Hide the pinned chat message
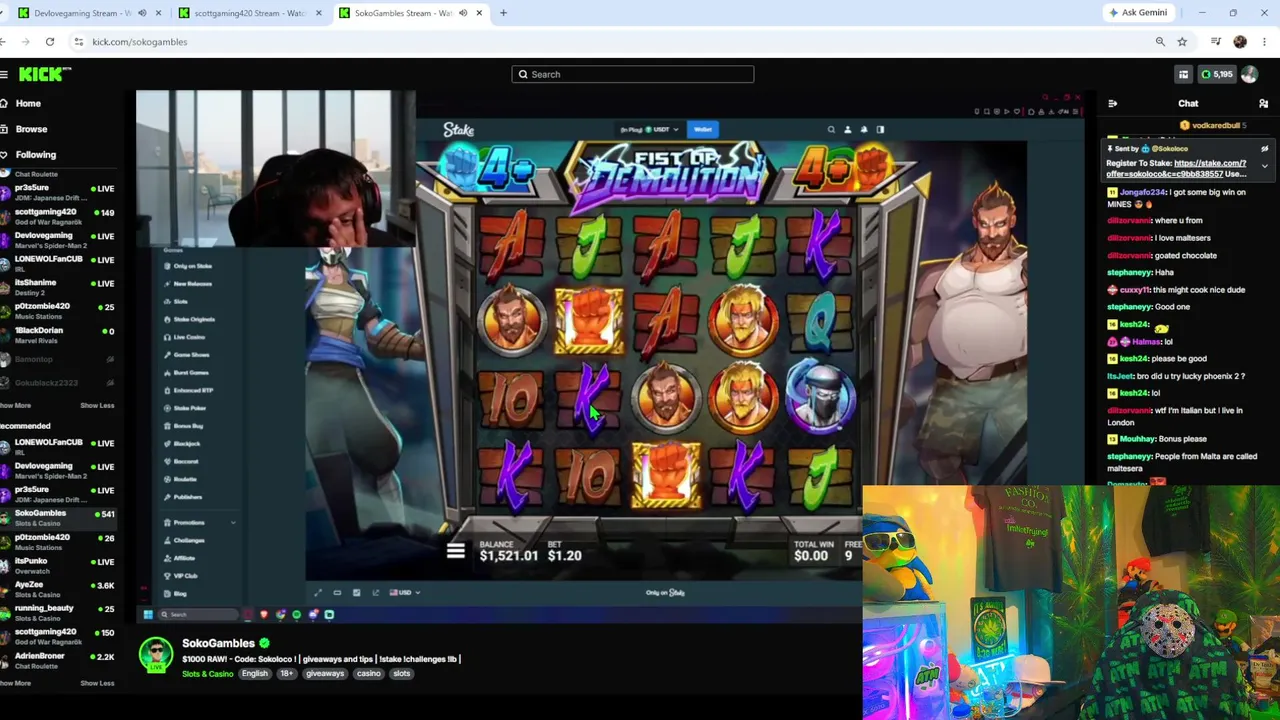This screenshot has width=1280, height=720. 1264,149
